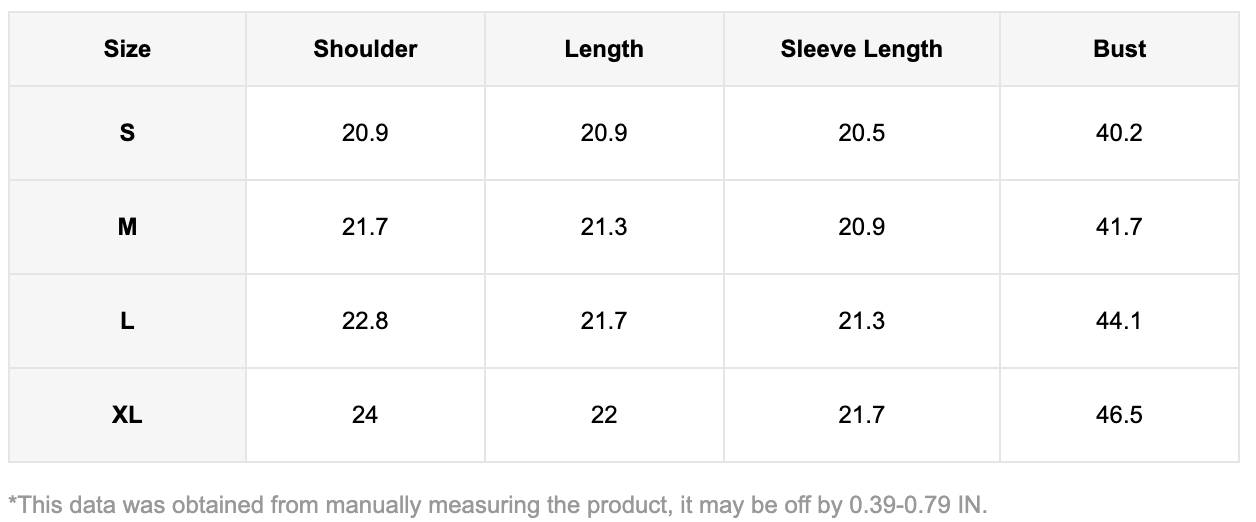This screenshot has width=1256, height=522.
Task: Click the Length value 22 for XL
Action: point(604,415)
